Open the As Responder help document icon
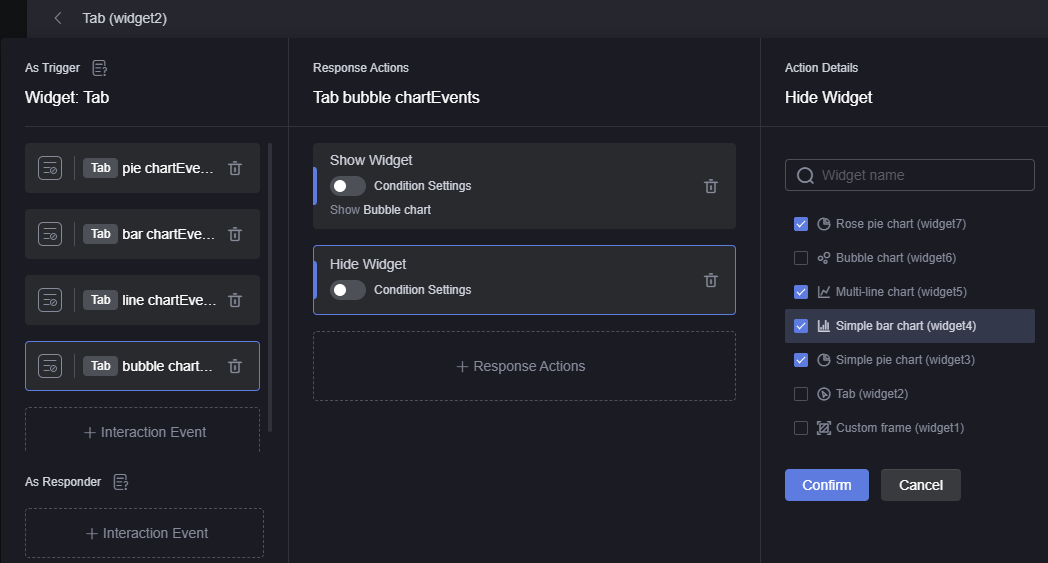Viewport: 1048px width, 563px height. (121, 481)
